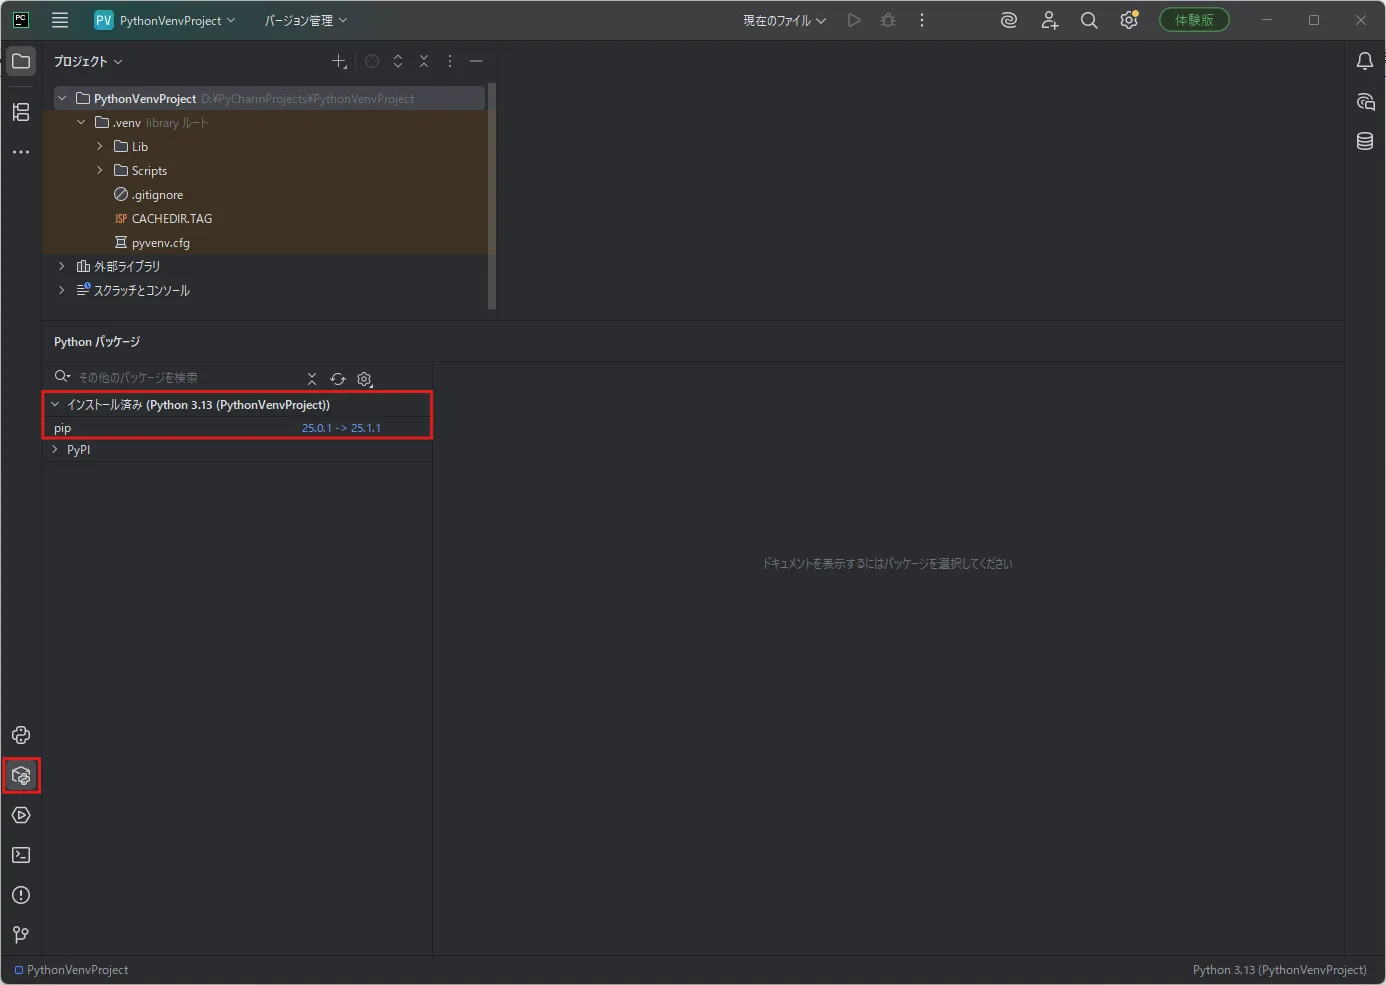Expand the Scripts folder
Image resolution: width=1386 pixels, height=985 pixels.
point(100,170)
